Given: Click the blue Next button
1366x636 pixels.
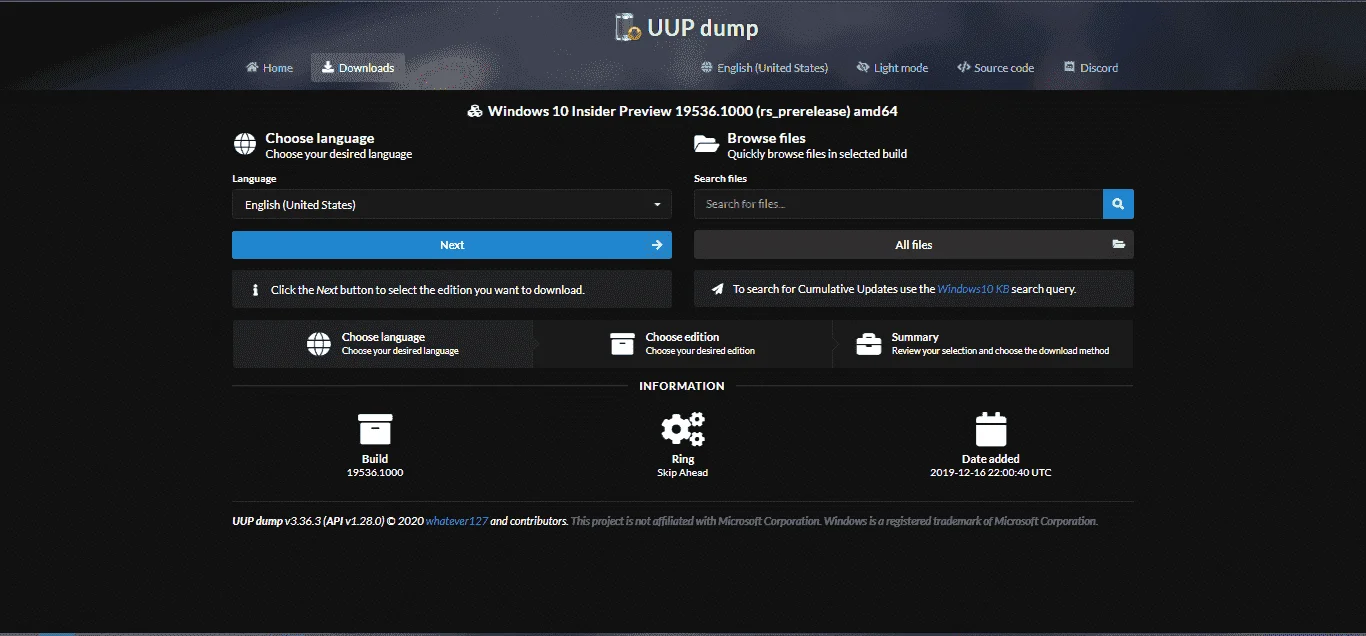Looking at the screenshot, I should pos(452,245).
